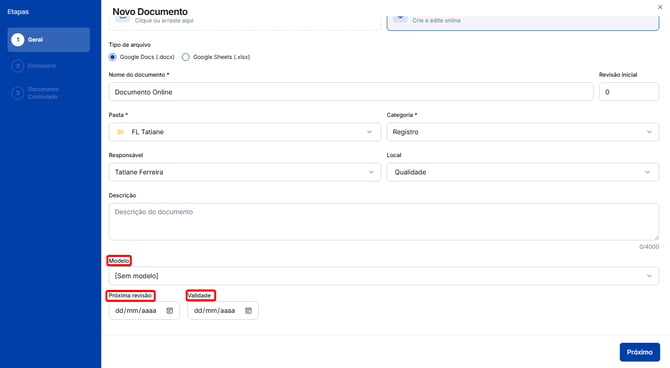Click step 2 circle icon for Formulário
The width and height of the screenshot is (670, 368).
point(18,66)
